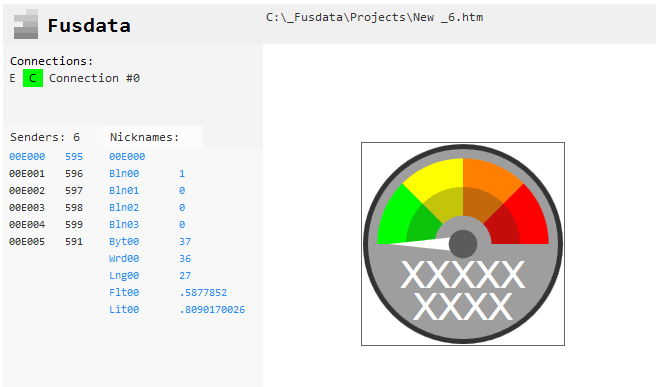Click the Senders: 6 header
Screen dimensions: 656x387
(x=45, y=137)
